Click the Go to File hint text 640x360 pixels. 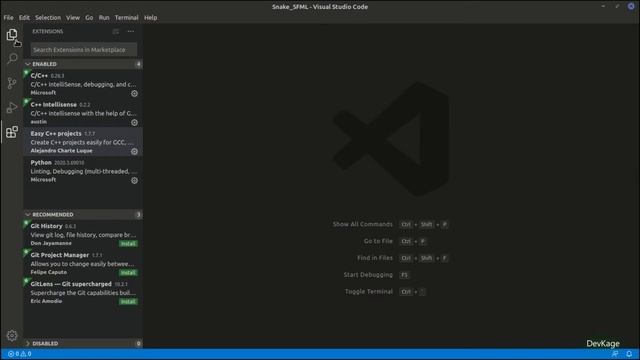point(378,241)
